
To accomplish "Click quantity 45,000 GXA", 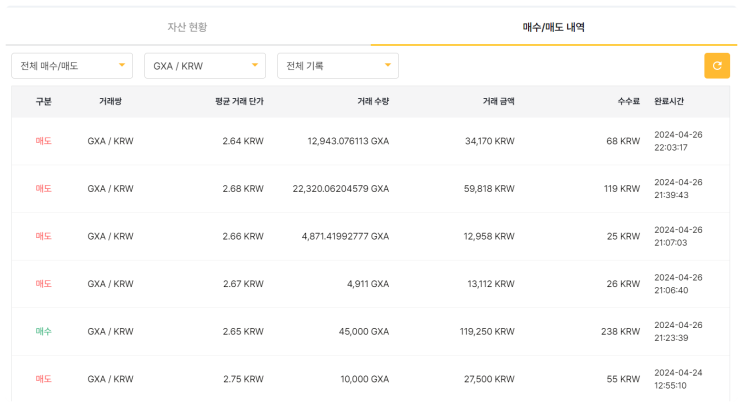I will tap(364, 332).
